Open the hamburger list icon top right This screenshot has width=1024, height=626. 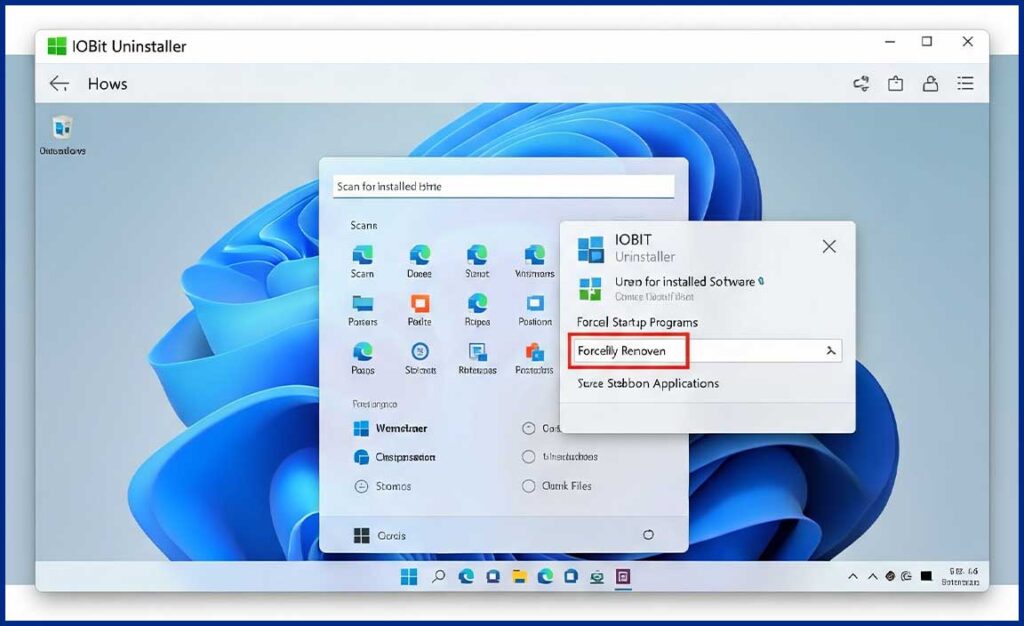pos(965,84)
